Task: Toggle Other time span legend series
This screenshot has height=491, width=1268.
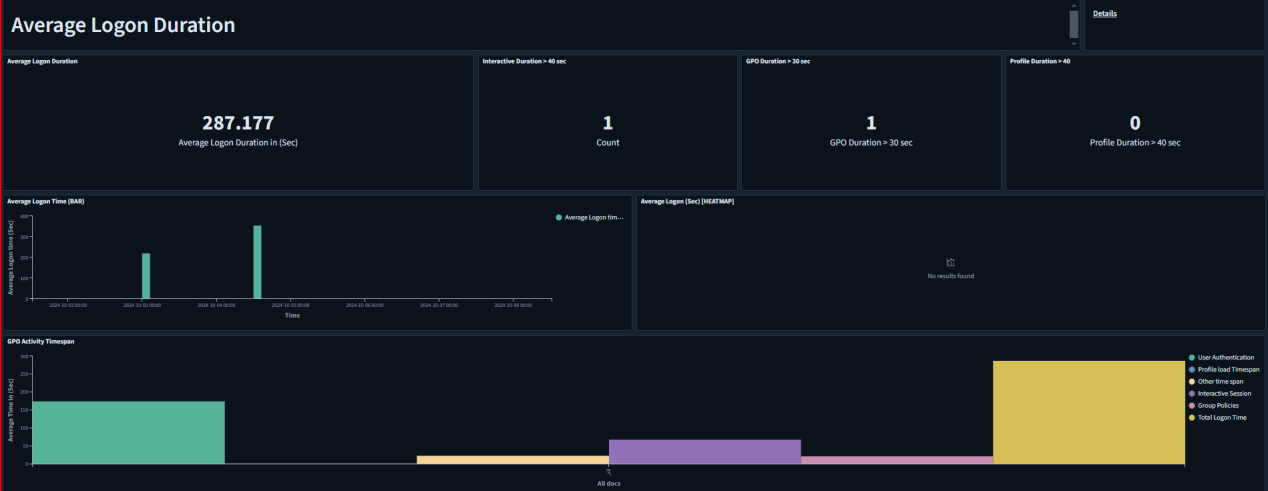Action: tap(1220, 381)
